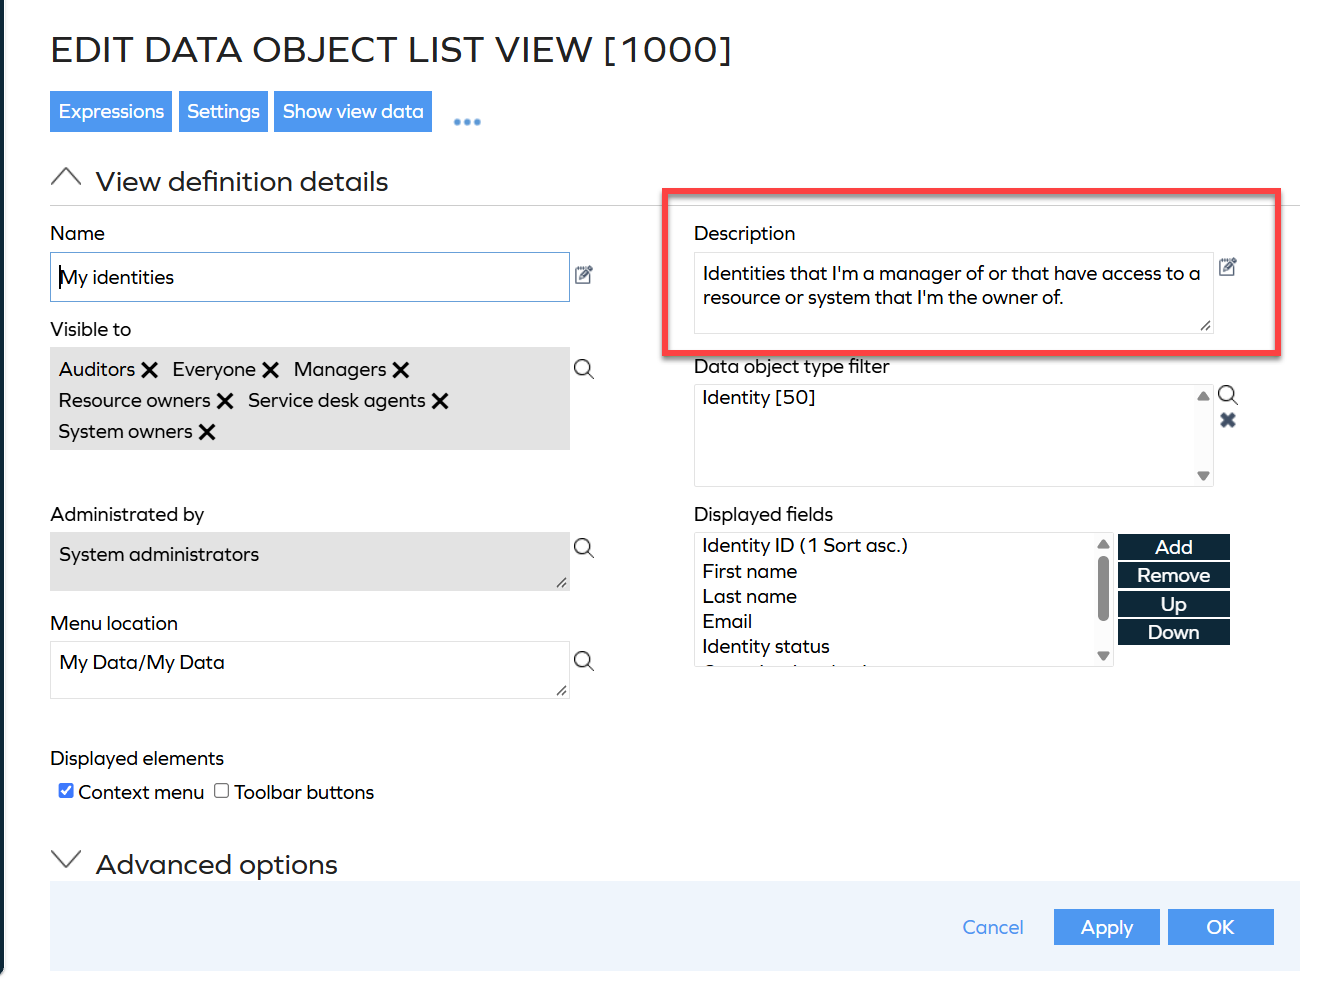Open the Visible to search lookup

pos(584,369)
